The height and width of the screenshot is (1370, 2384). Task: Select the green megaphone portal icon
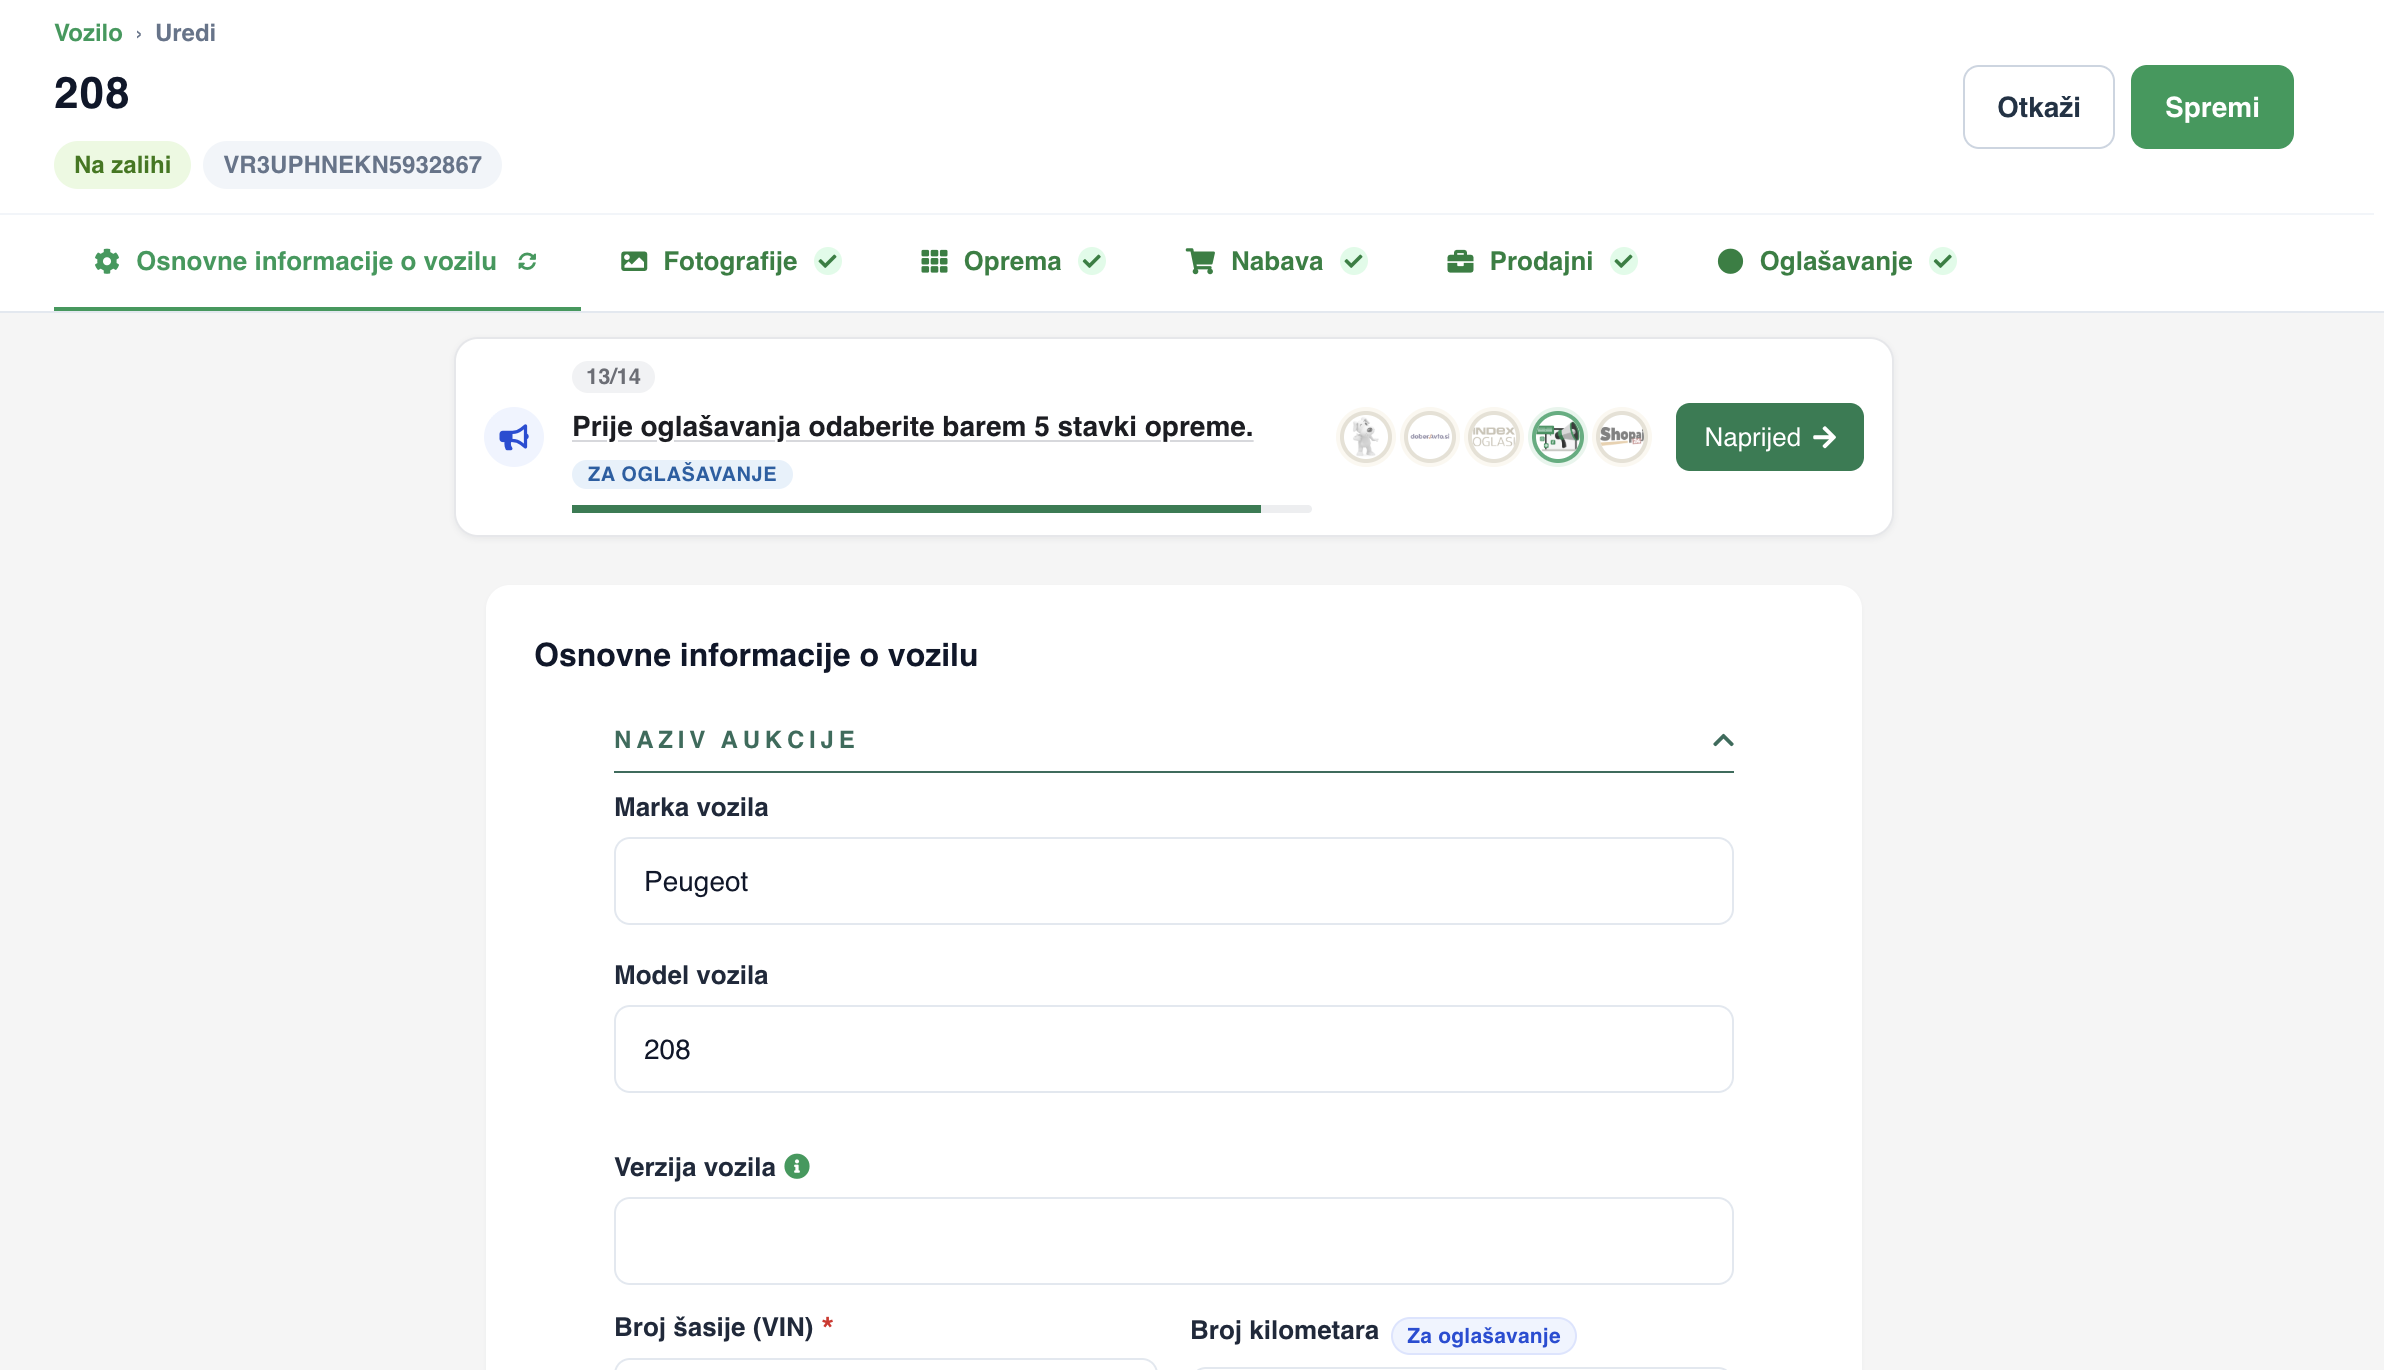[1557, 437]
